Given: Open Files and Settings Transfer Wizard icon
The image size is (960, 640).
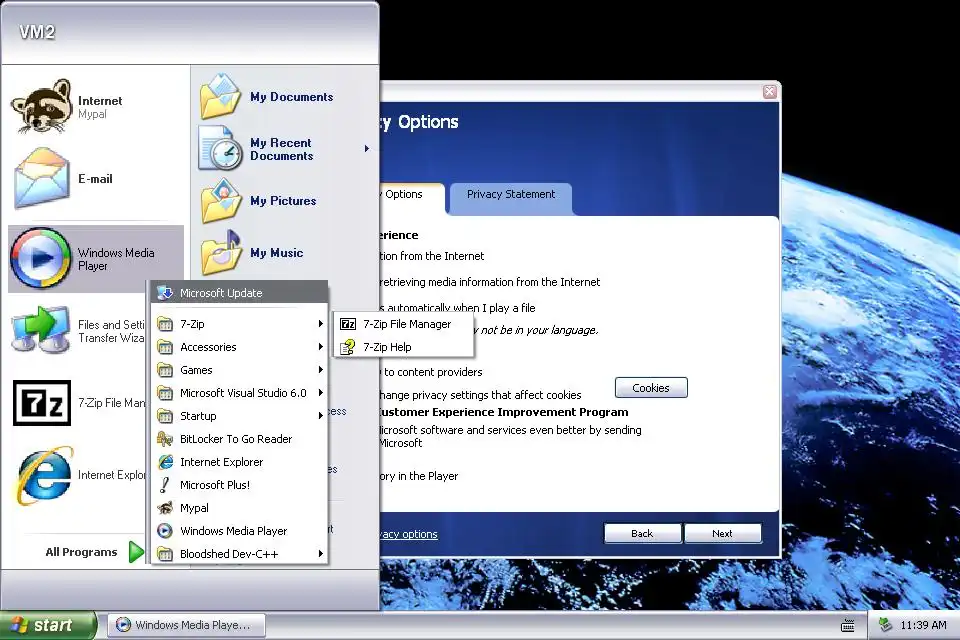Looking at the screenshot, I should coord(40,330).
